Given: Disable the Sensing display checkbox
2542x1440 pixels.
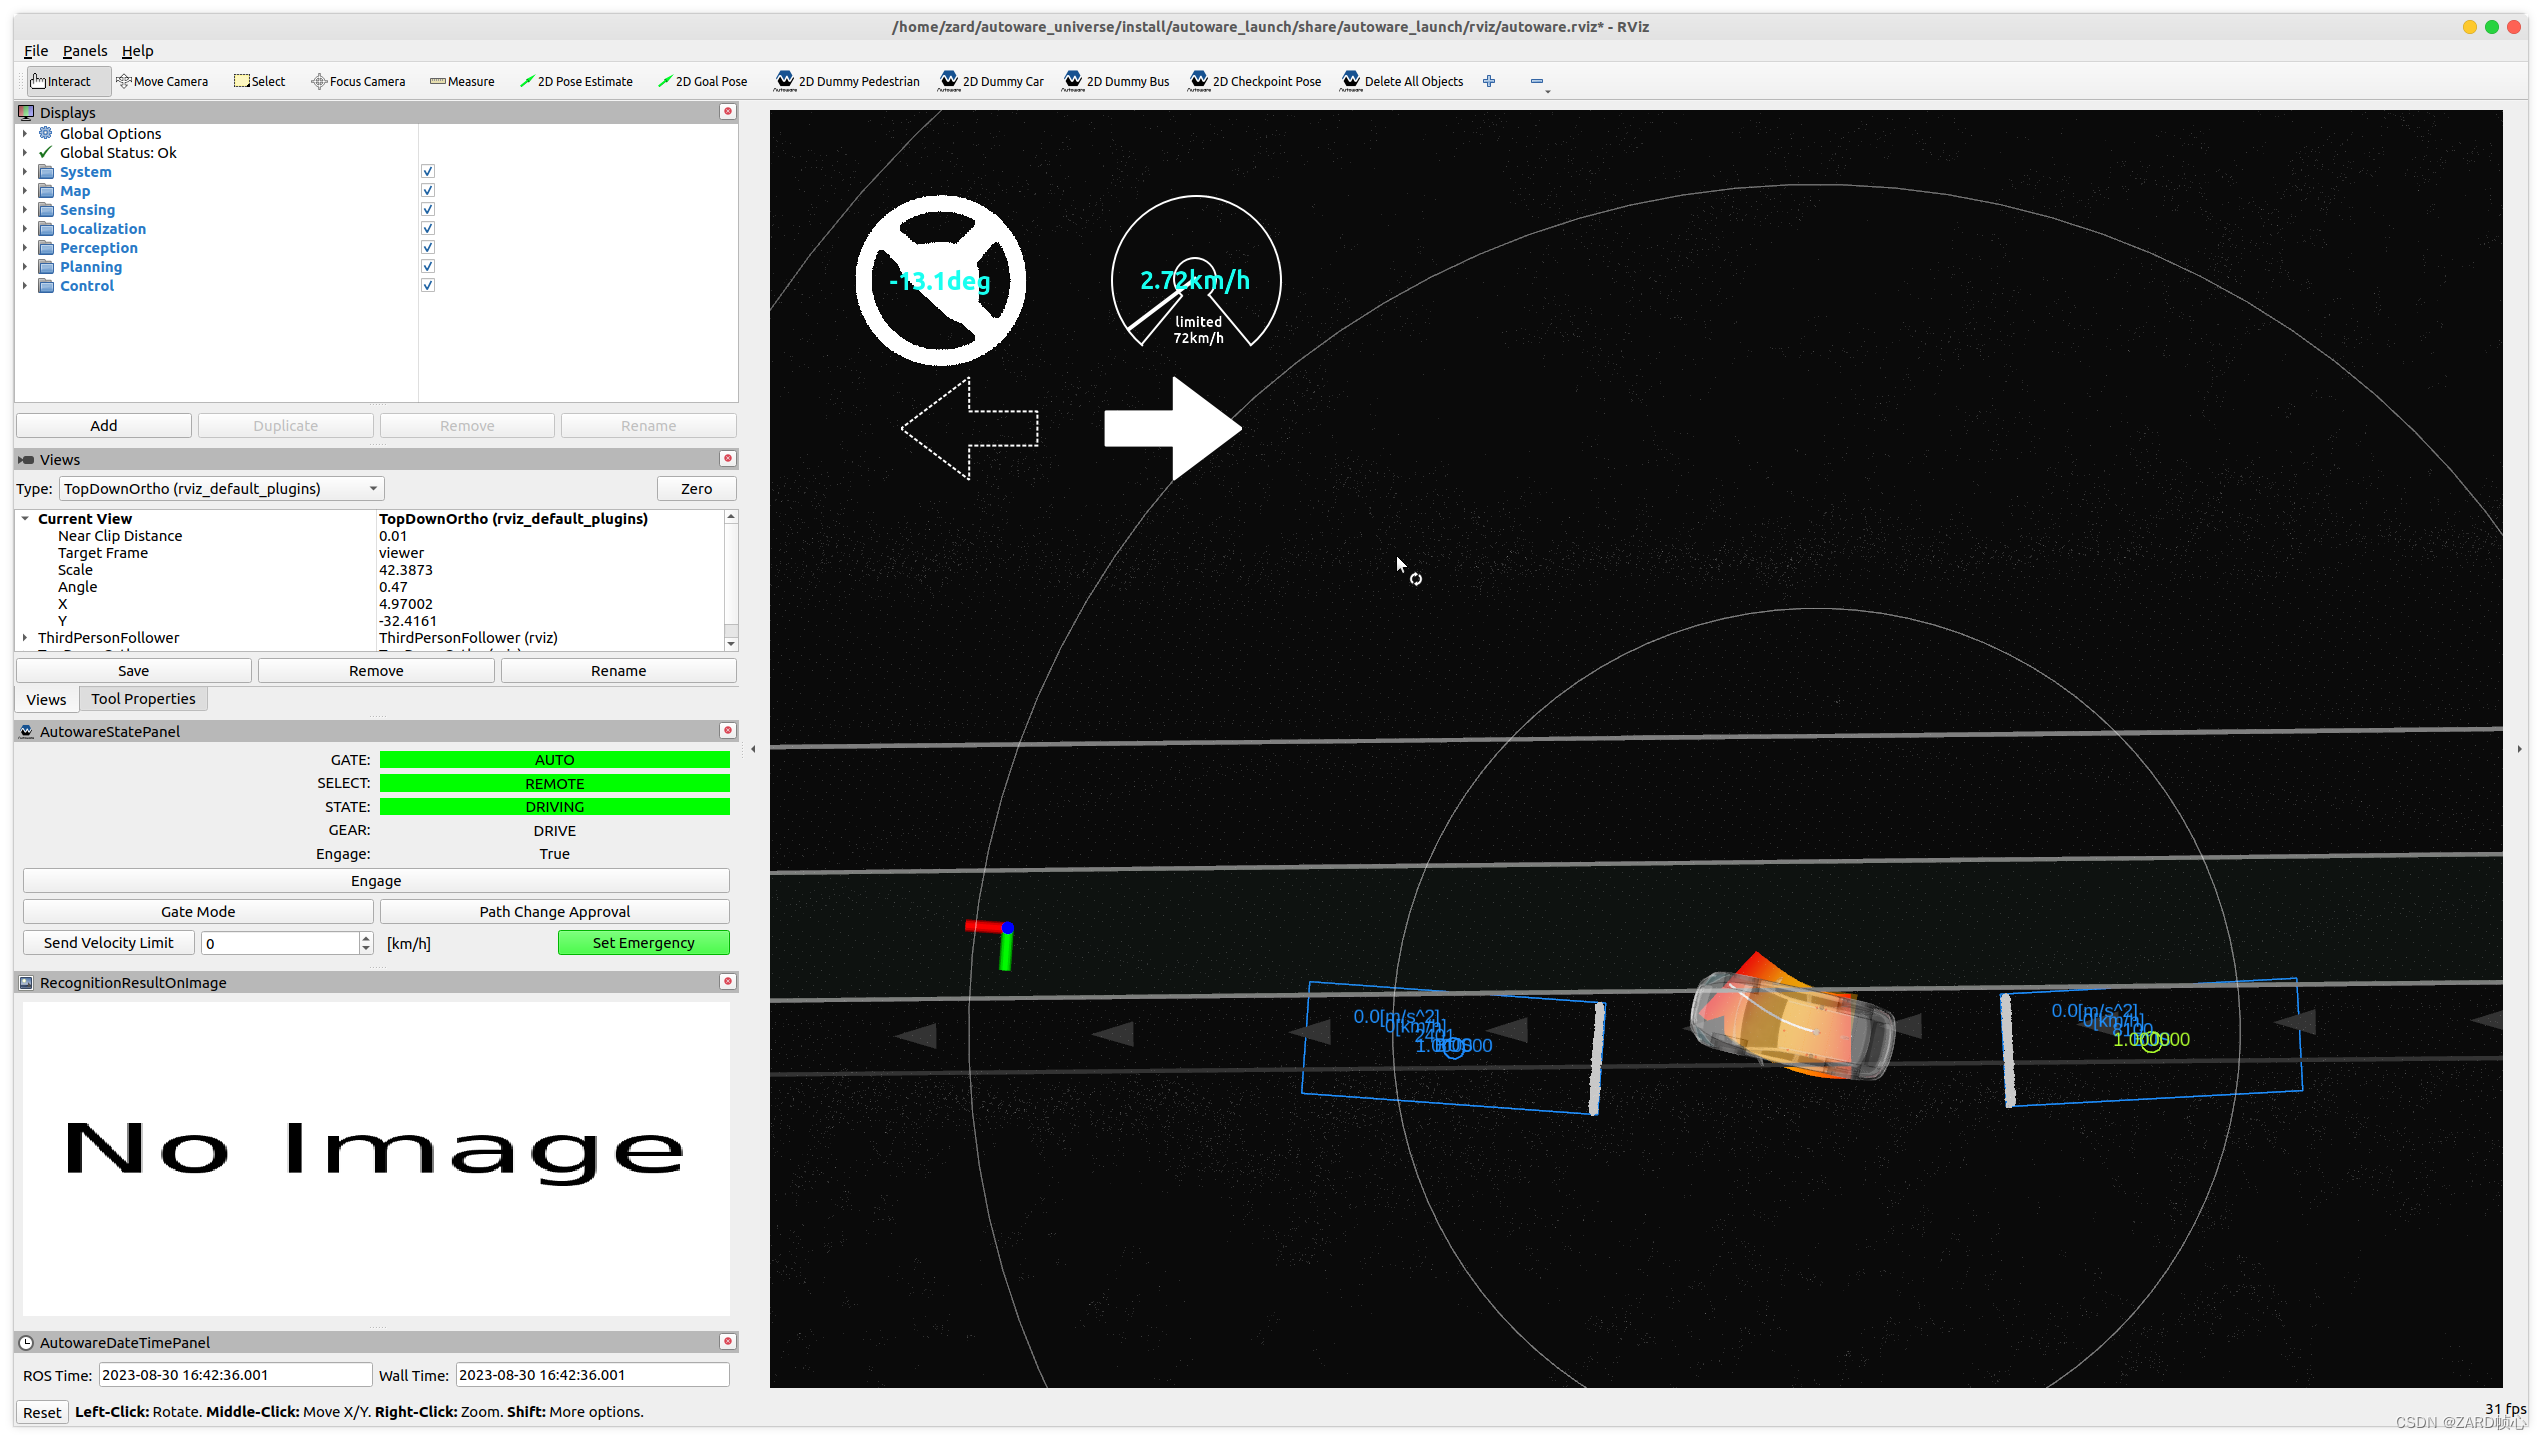Looking at the screenshot, I should pos(428,209).
